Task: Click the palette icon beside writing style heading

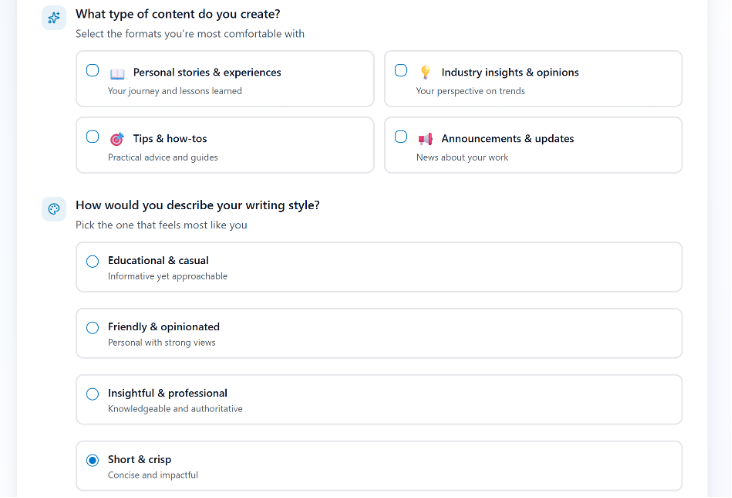Action: [x=54, y=209]
